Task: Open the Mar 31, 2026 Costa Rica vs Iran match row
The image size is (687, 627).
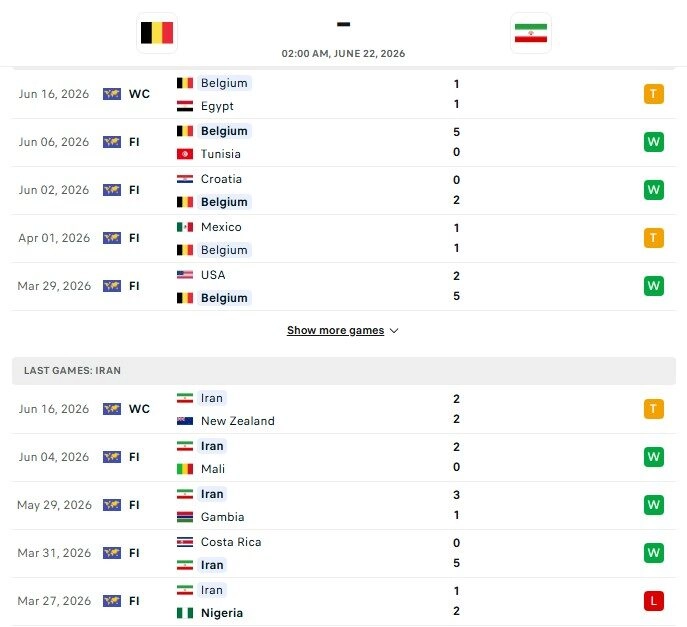Action: pyautogui.click(x=344, y=553)
